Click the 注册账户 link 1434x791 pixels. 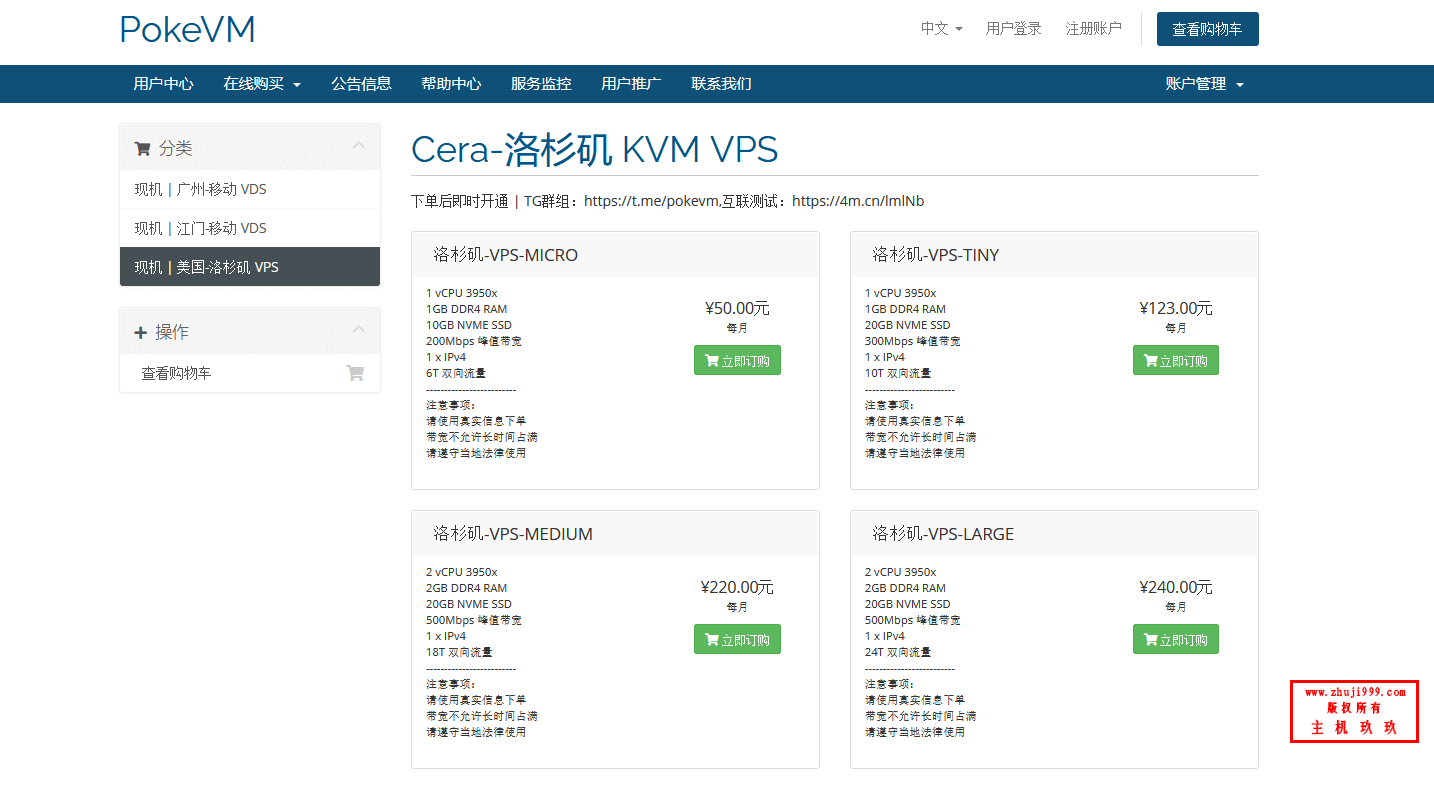[1093, 29]
